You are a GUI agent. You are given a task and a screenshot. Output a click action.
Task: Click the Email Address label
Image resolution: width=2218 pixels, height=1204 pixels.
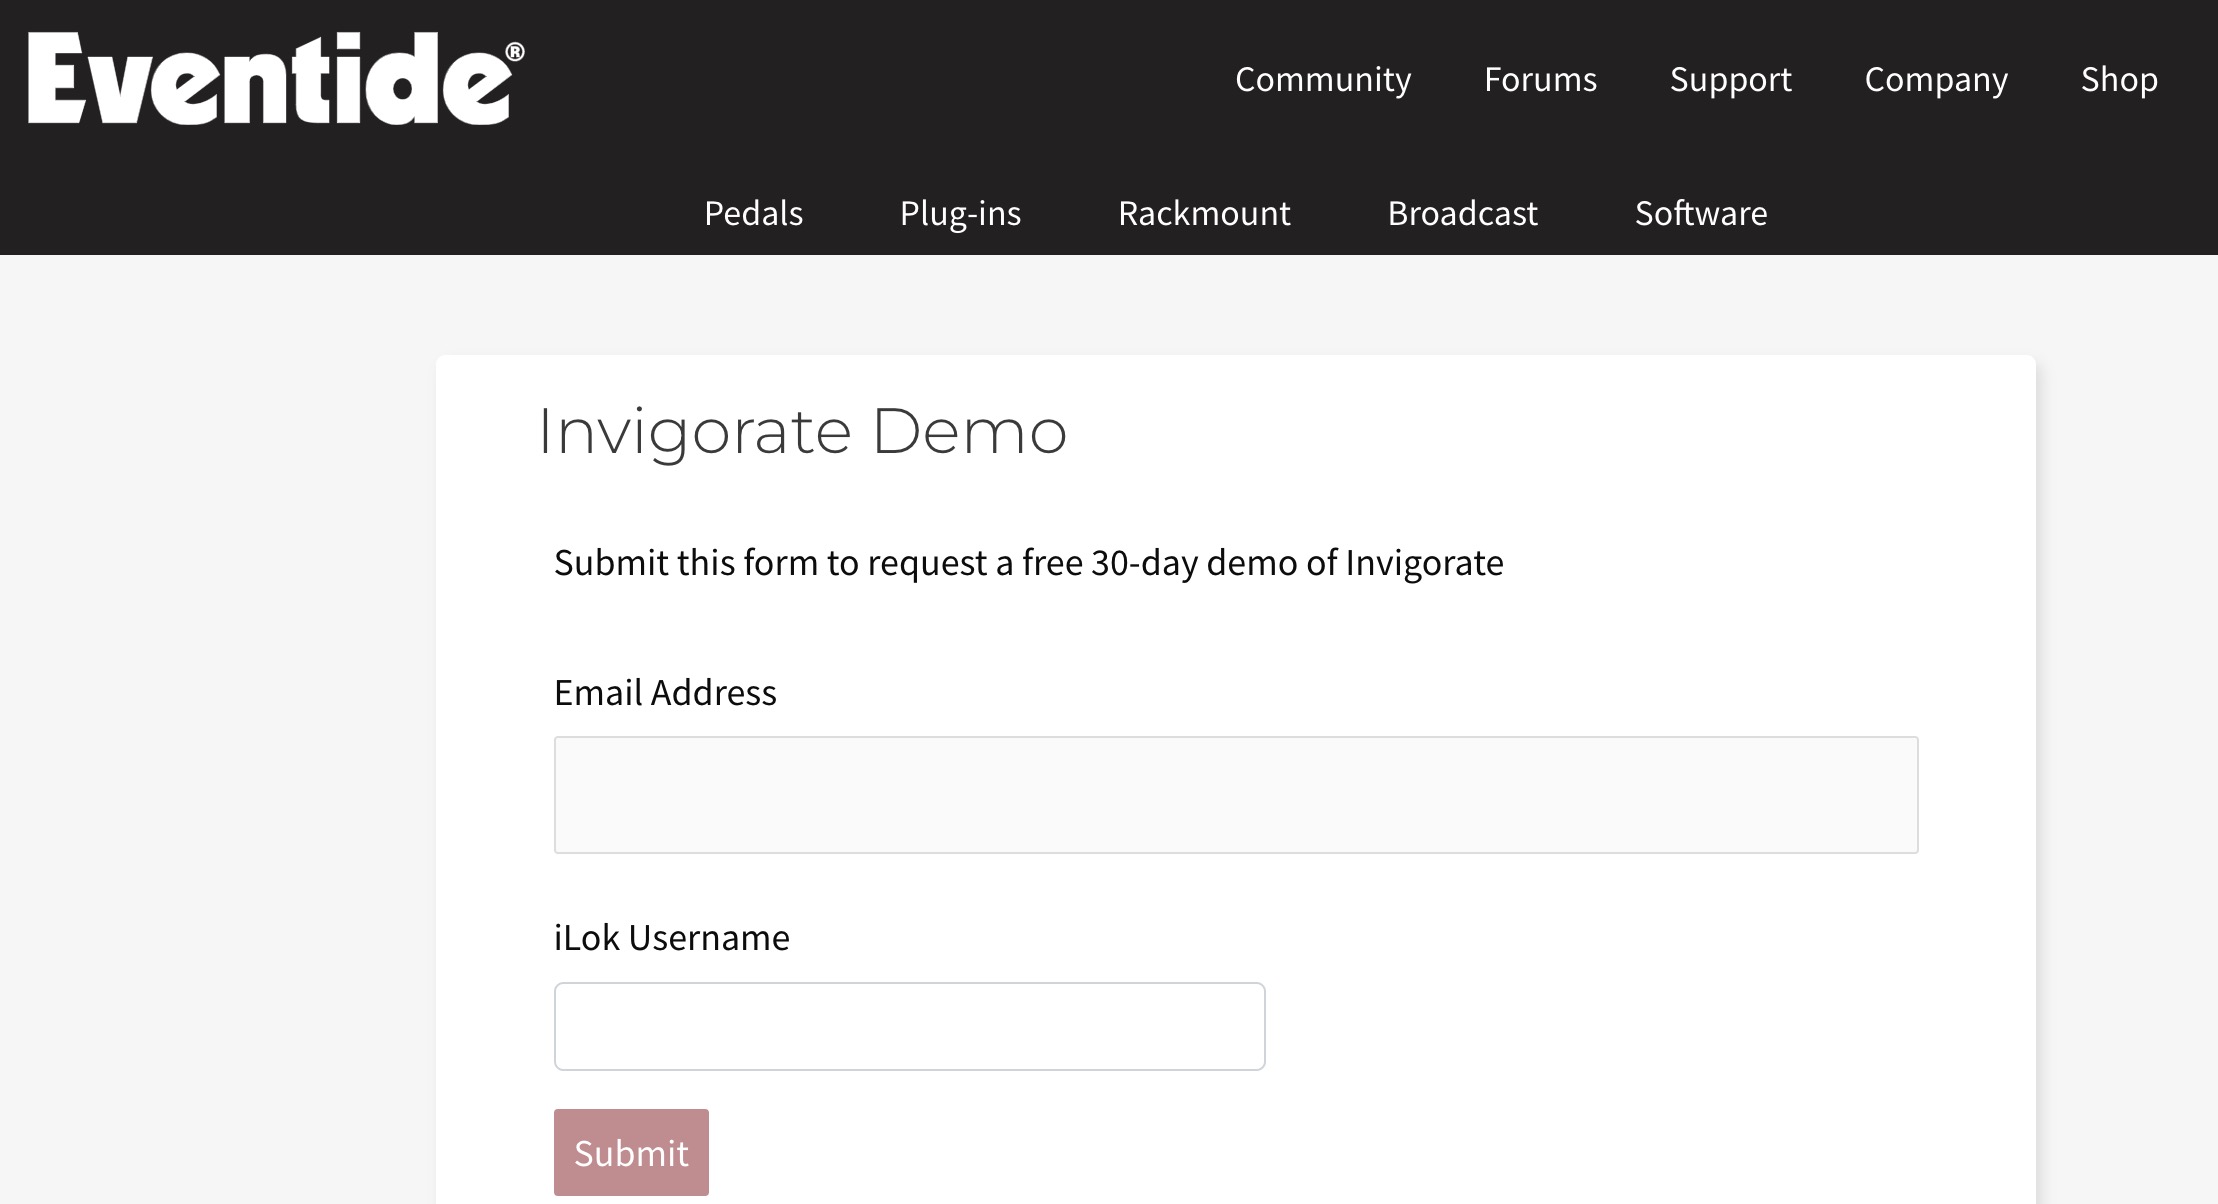click(665, 692)
